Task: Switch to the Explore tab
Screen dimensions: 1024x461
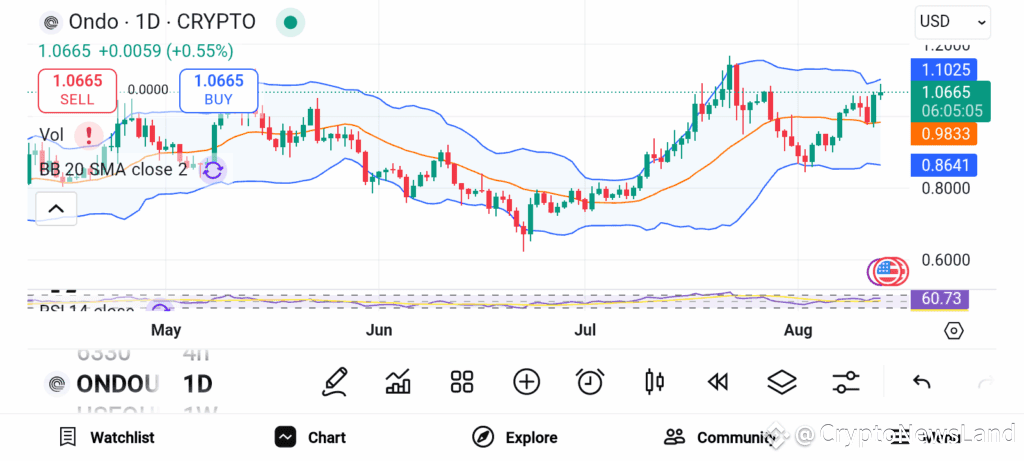Action: pyautogui.click(x=515, y=437)
